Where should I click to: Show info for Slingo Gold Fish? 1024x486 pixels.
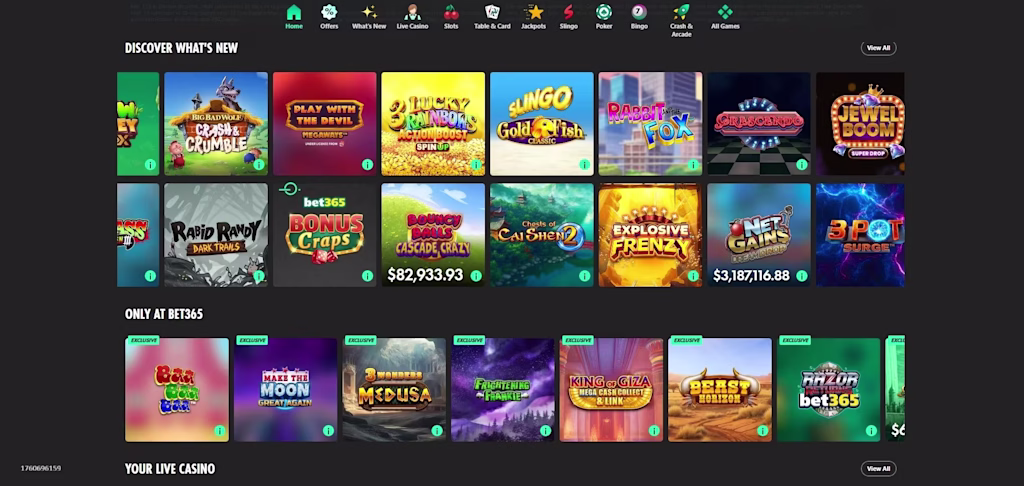coord(584,165)
